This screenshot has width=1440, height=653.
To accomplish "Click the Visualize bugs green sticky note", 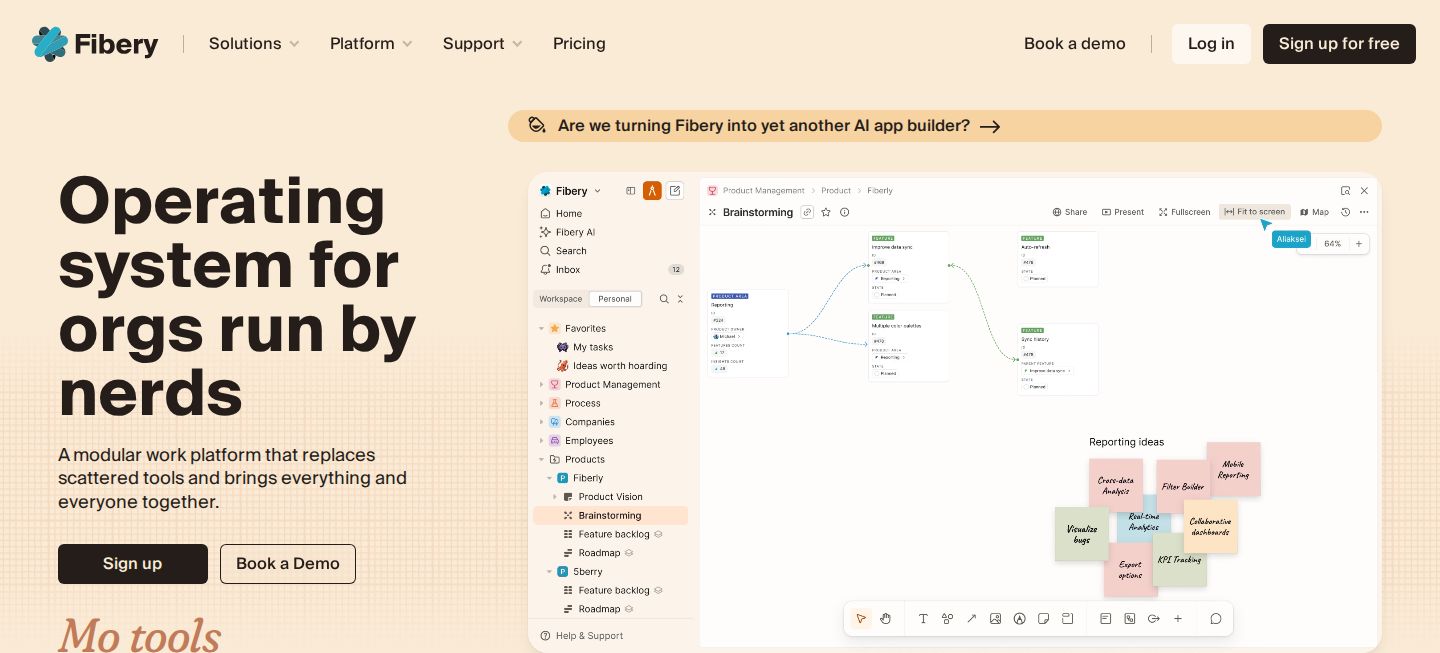I will click(1082, 534).
